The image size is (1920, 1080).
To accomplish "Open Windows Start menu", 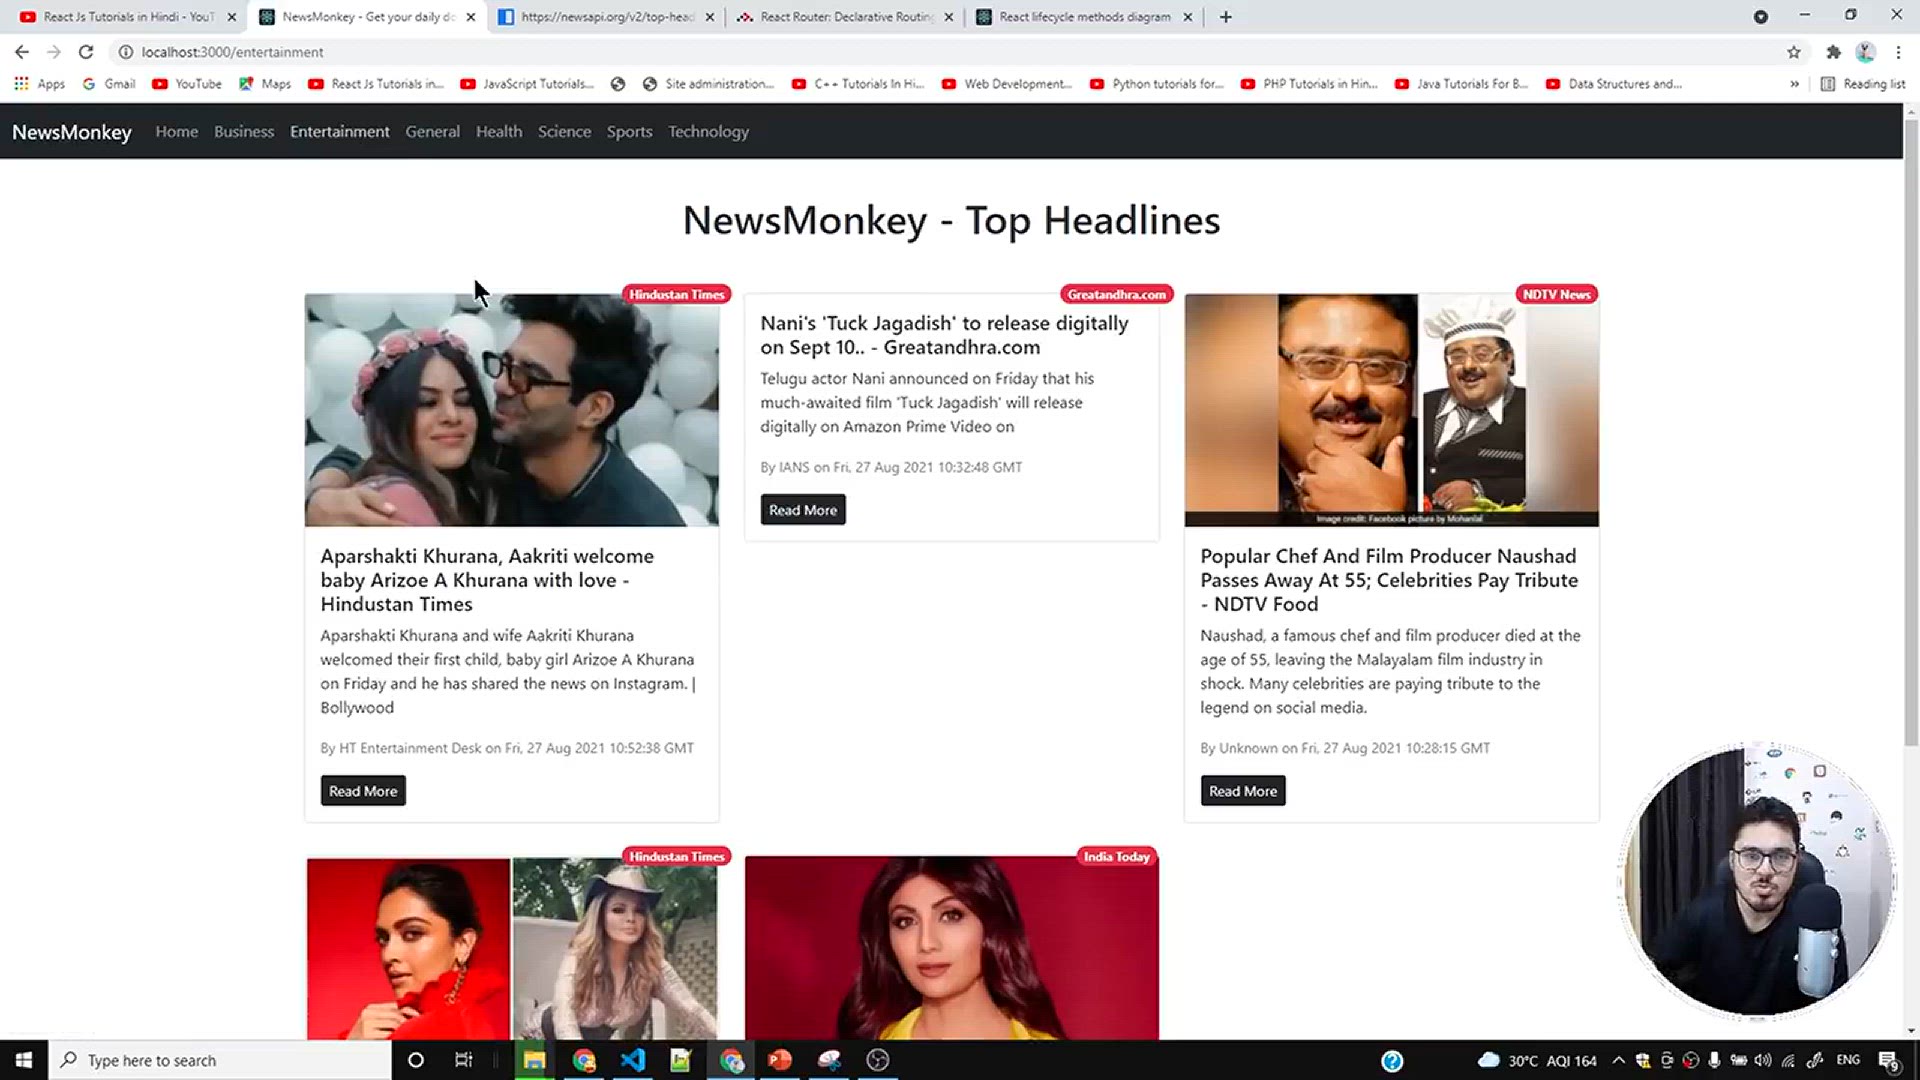I will tap(24, 1060).
